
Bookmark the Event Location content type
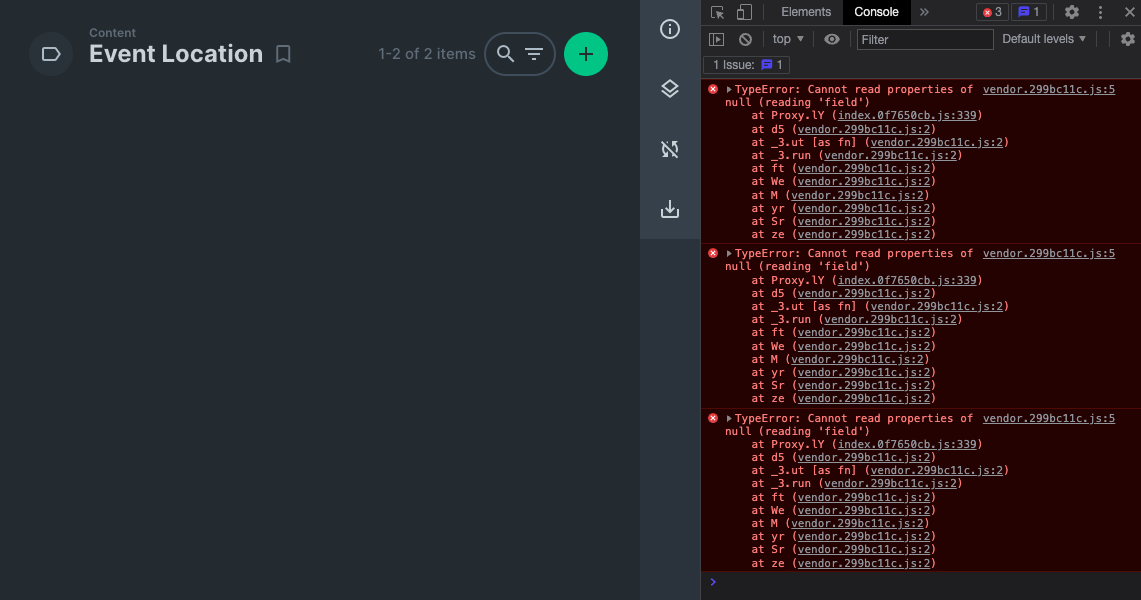[283, 54]
